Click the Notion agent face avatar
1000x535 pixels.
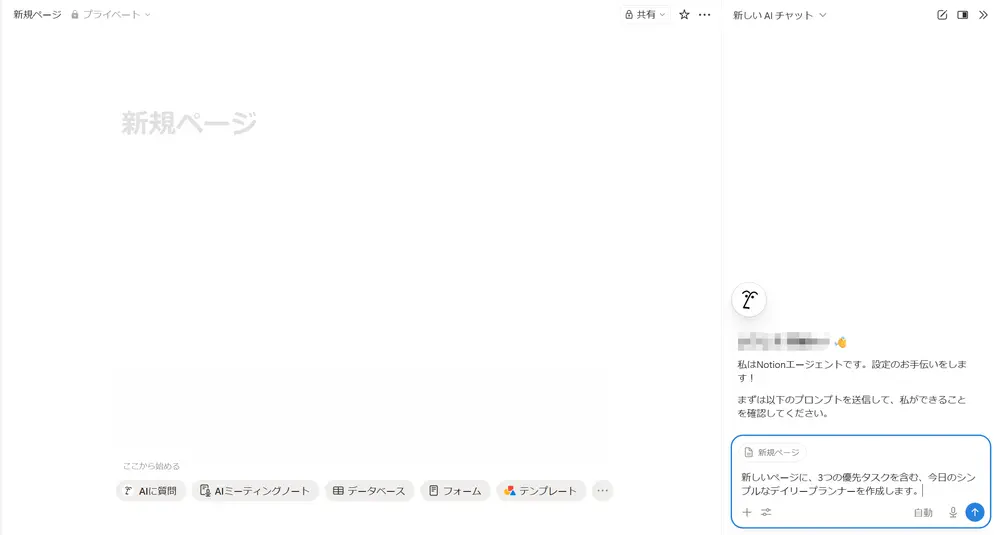coord(749,300)
